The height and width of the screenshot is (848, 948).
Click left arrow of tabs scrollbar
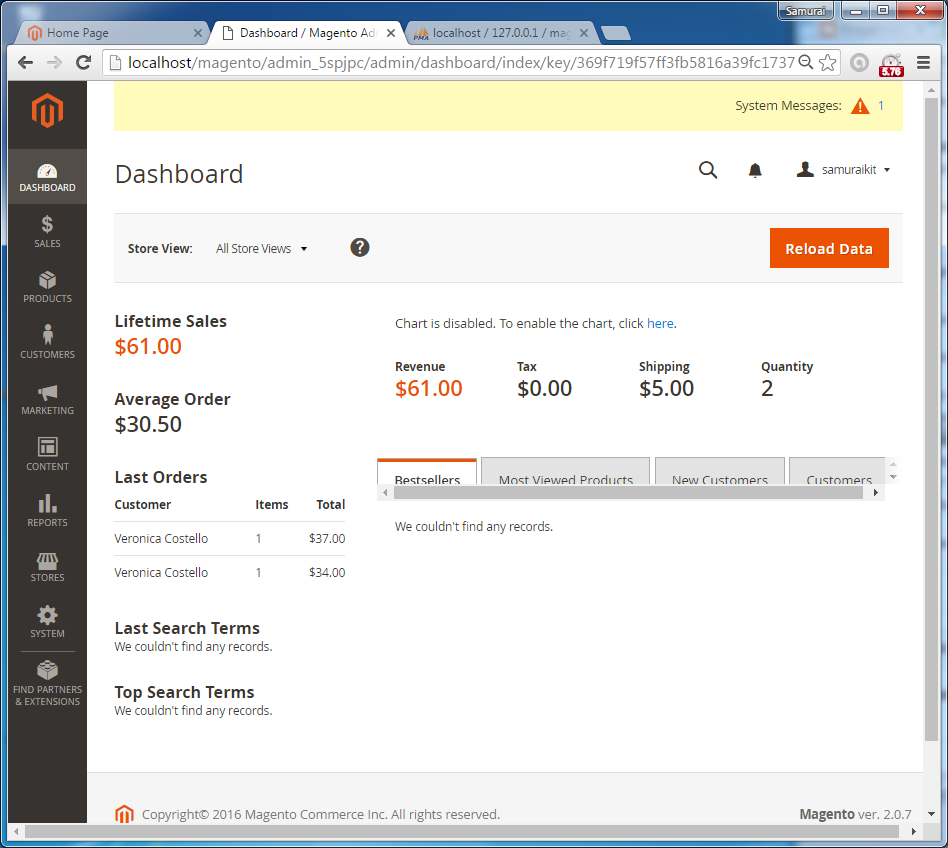[385, 493]
